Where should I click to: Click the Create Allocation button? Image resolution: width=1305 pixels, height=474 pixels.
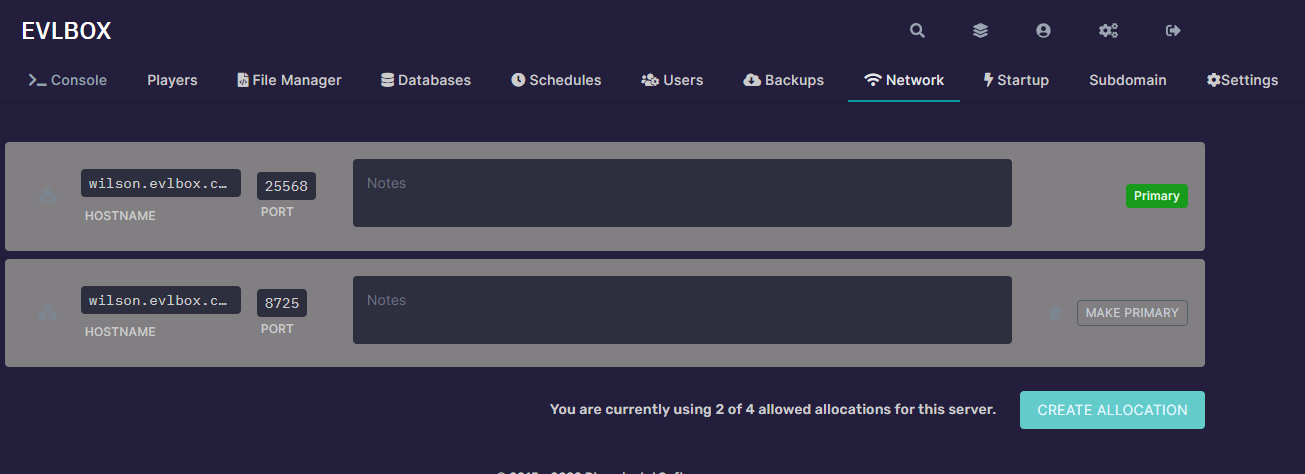click(x=1112, y=410)
